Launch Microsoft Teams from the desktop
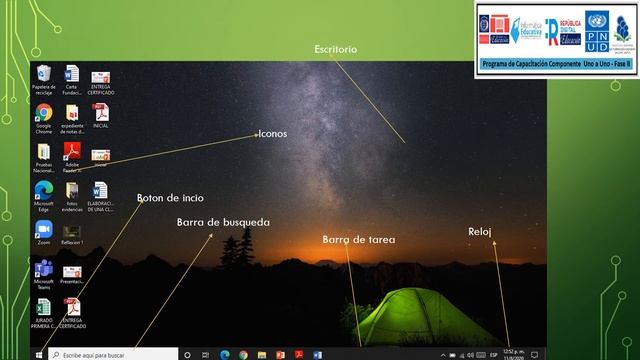 (44, 274)
